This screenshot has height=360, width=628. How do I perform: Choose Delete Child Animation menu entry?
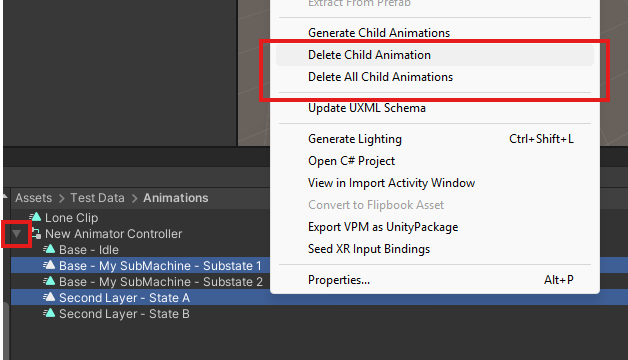[x=435, y=55]
